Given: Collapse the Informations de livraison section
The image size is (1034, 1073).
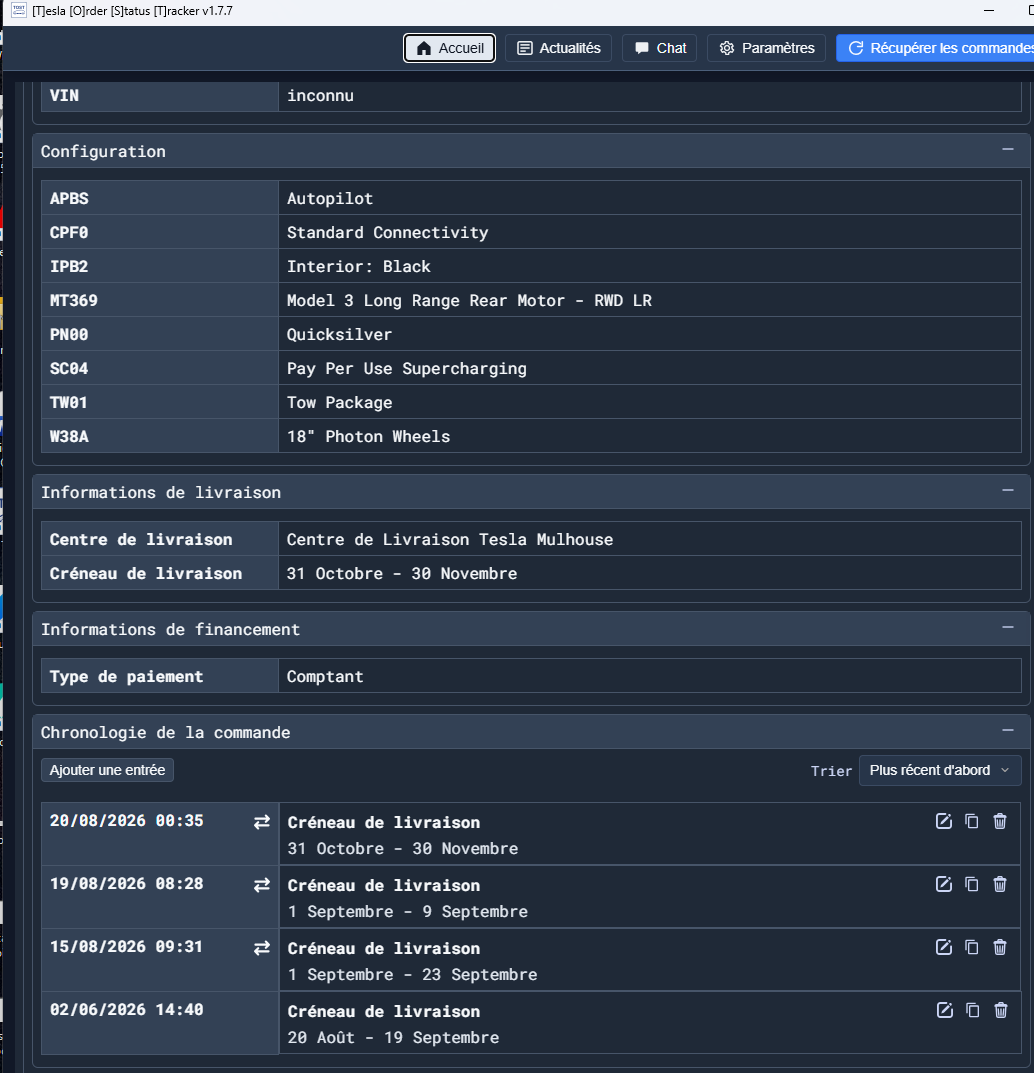Looking at the screenshot, I should click(x=1008, y=490).
